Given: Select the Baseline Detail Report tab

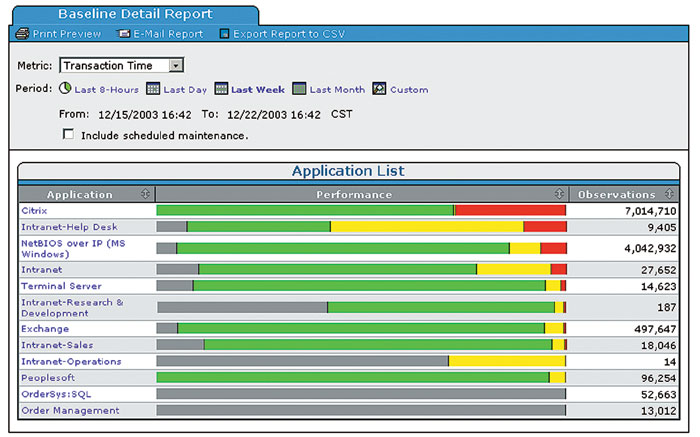Looking at the screenshot, I should click(134, 14).
